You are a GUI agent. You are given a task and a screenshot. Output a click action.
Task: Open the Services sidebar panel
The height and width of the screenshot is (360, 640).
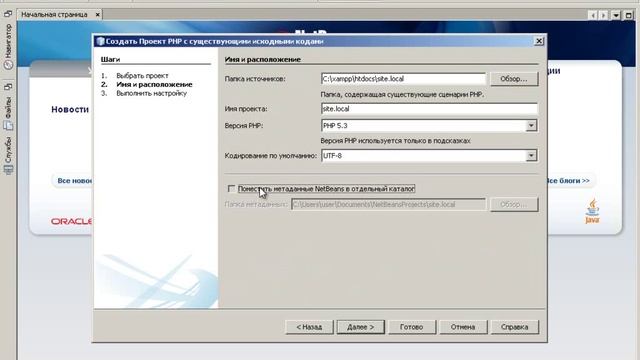coord(8,156)
